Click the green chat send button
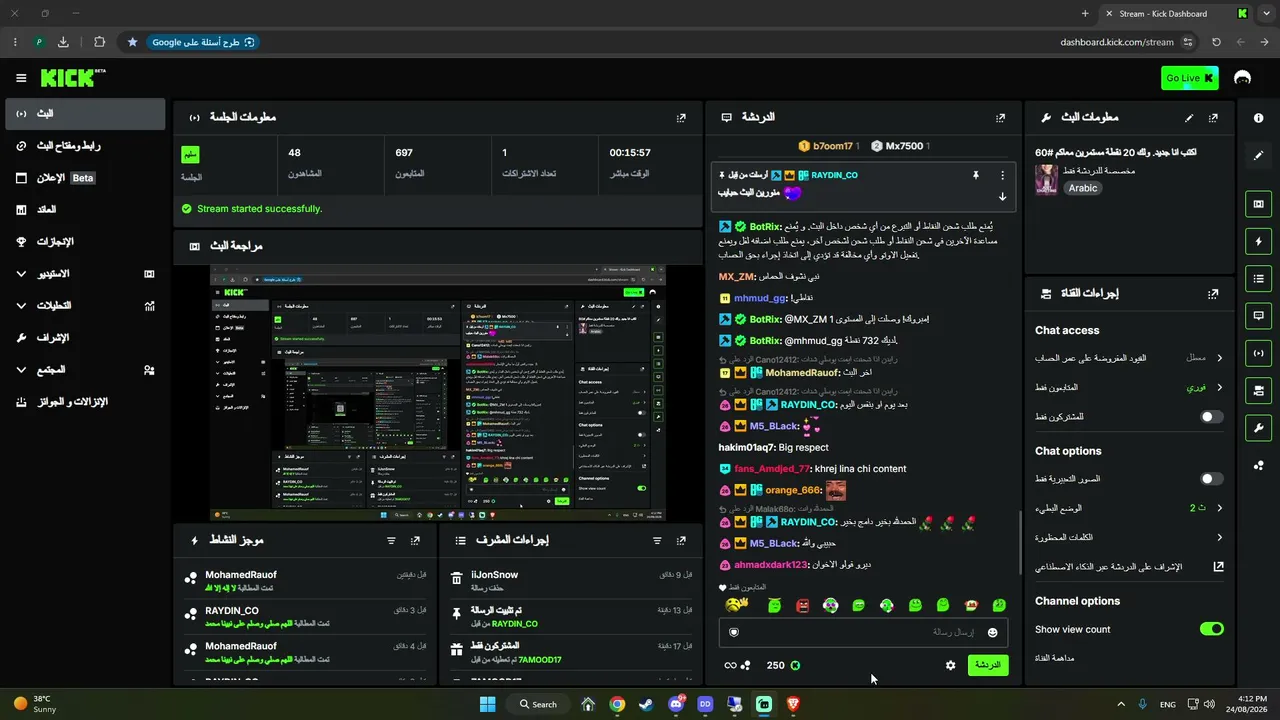This screenshot has height=720, width=1280. point(988,665)
